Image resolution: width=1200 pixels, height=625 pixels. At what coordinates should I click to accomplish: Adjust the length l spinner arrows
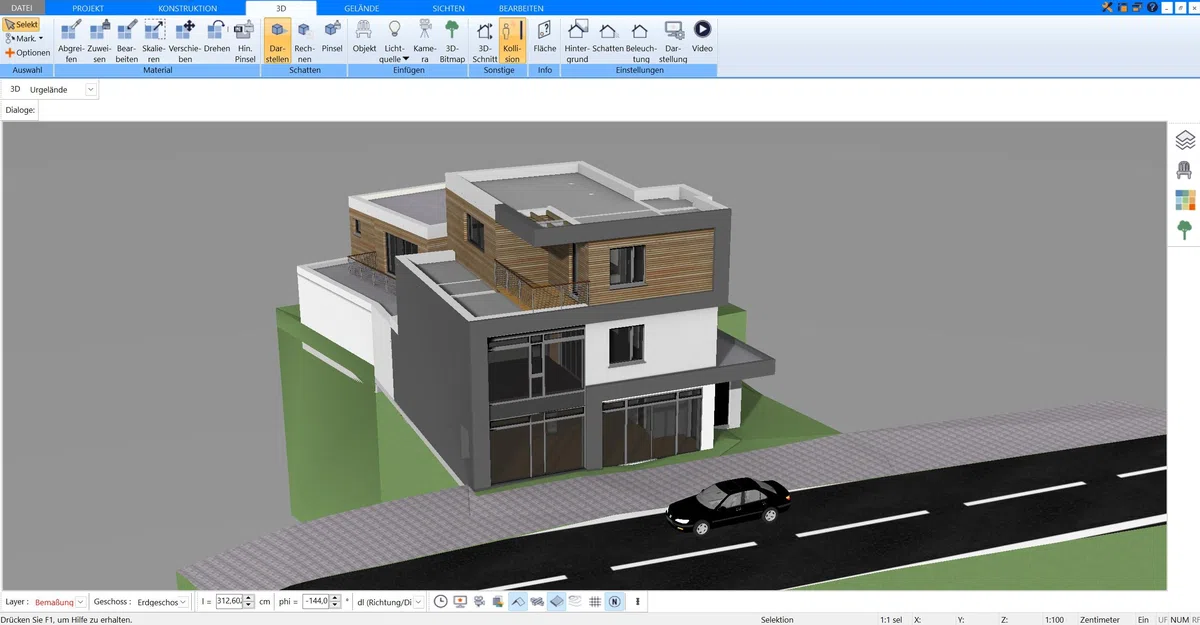[x=250, y=602]
